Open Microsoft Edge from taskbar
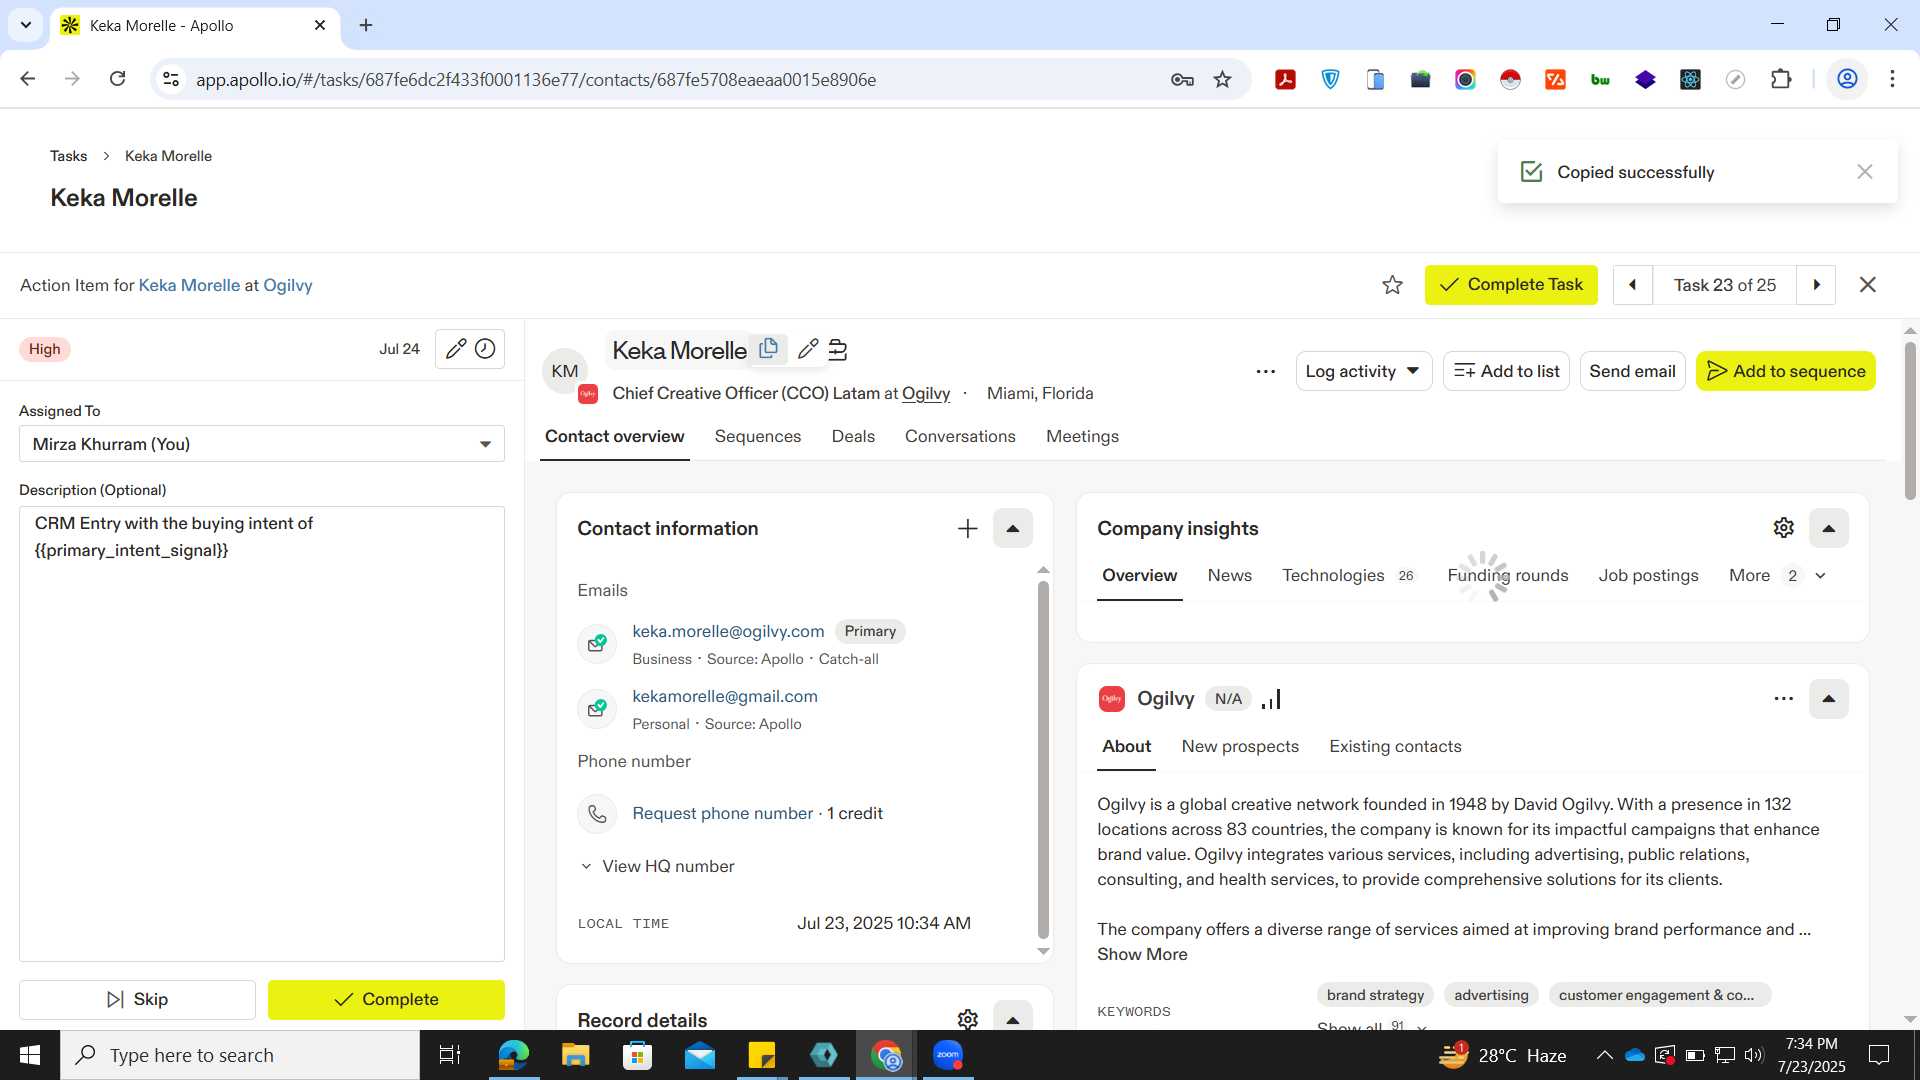The image size is (1920, 1080). (513, 1055)
